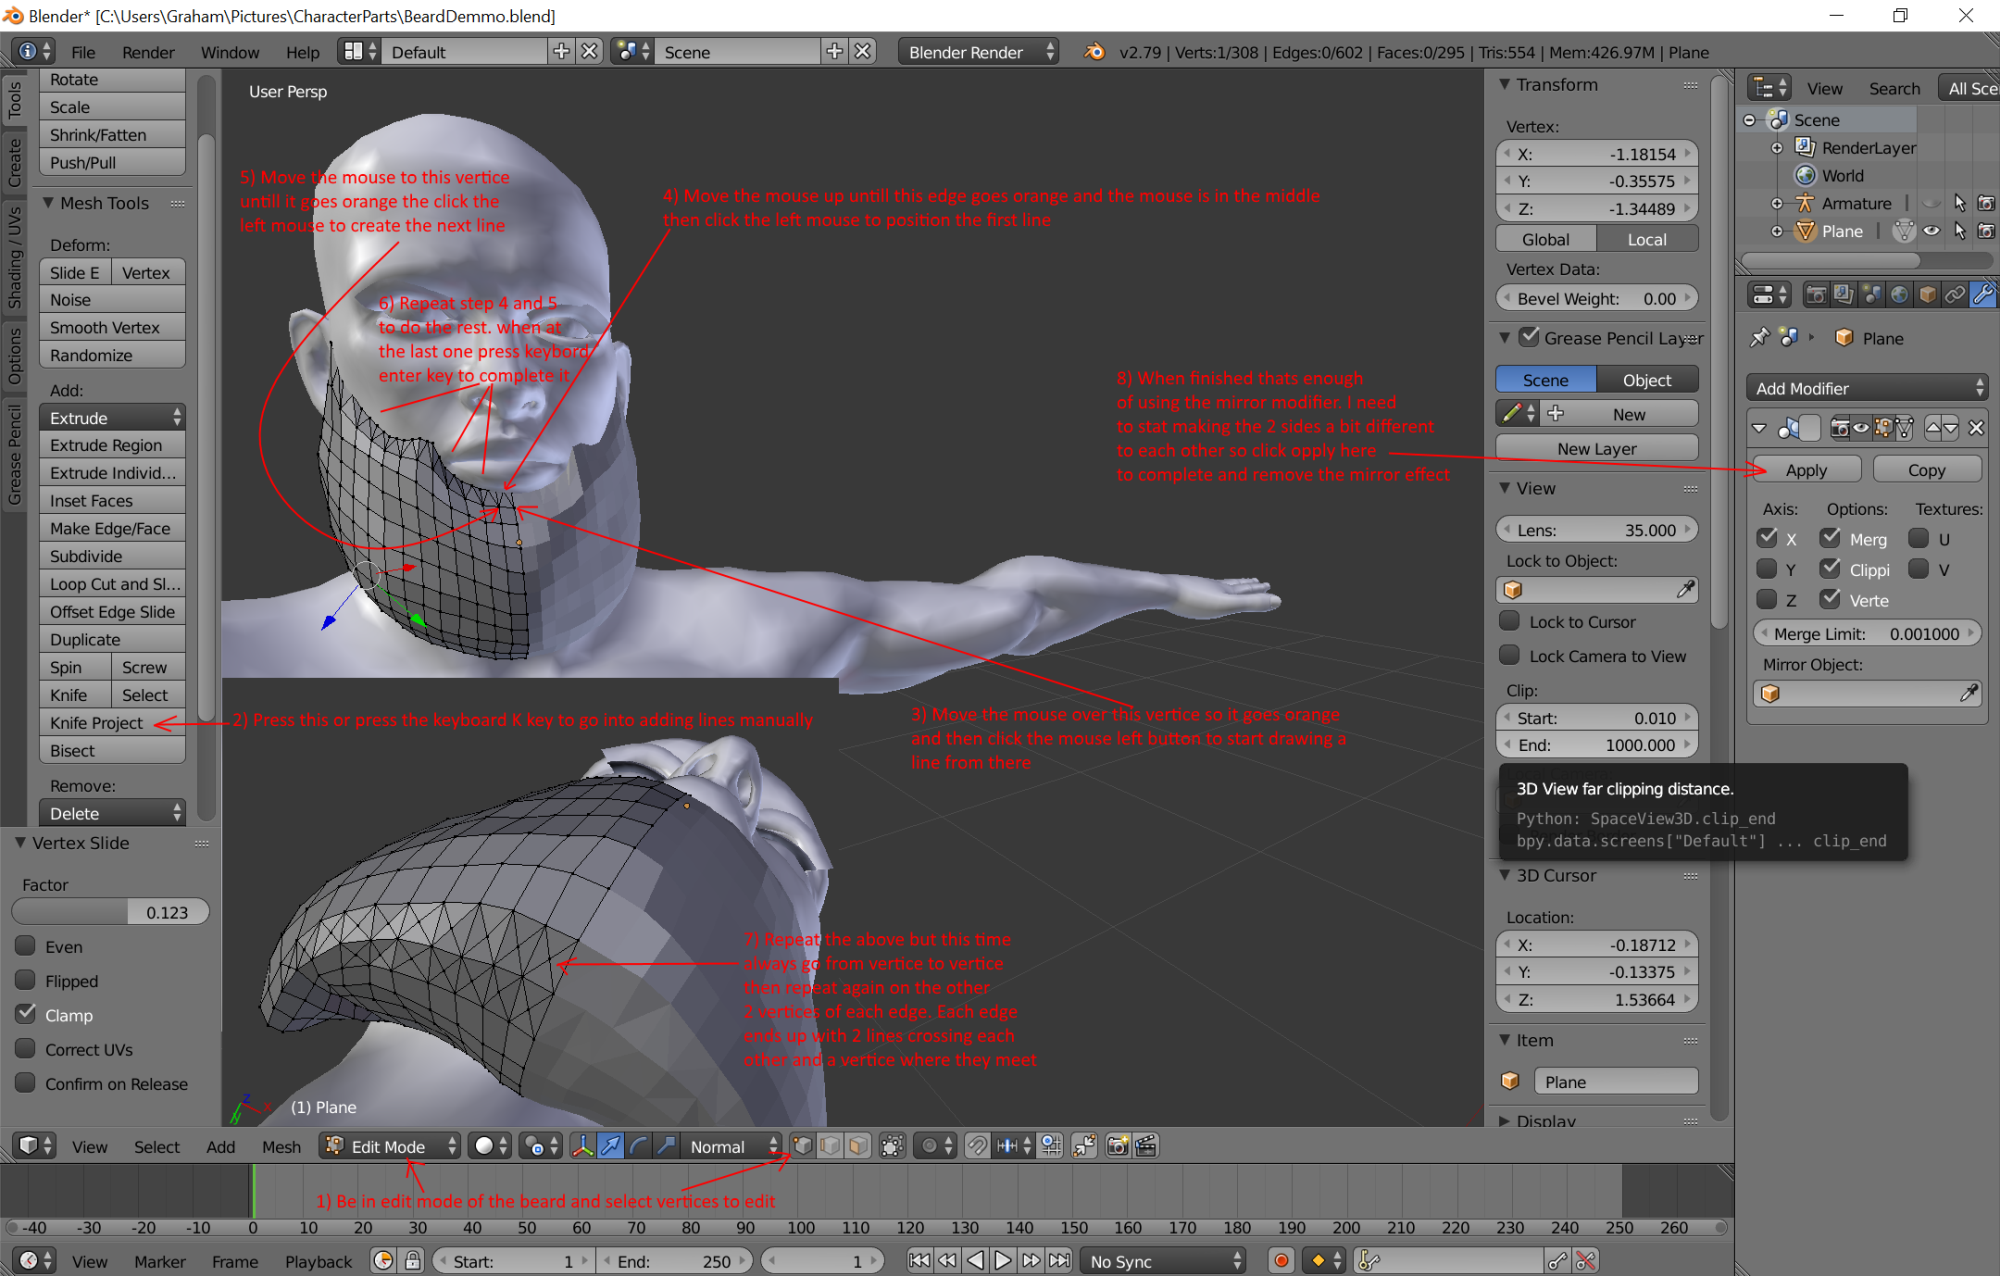The width and height of the screenshot is (2000, 1276).
Task: Select vertex select mode icon in 3D header
Action: click(x=802, y=1146)
